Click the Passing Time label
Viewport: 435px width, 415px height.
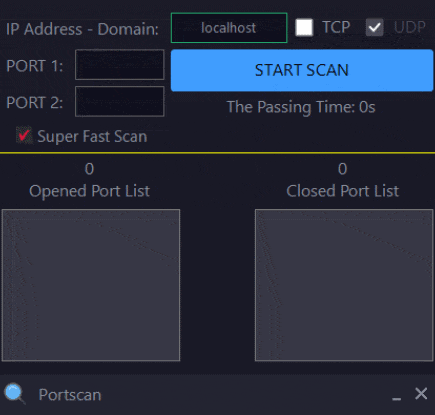click(x=301, y=107)
